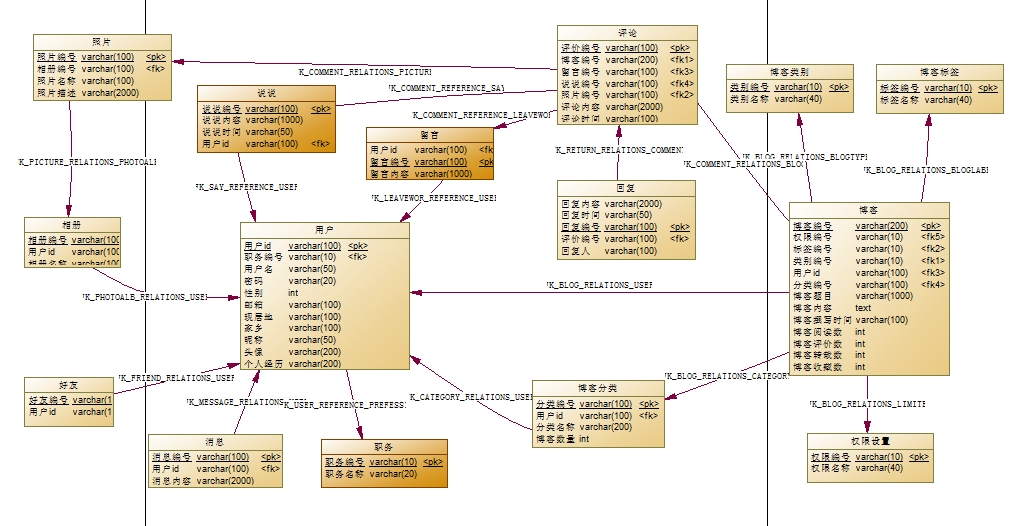1017x526 pixels.
Task: Select the 相册 table header
Action: click(72, 225)
